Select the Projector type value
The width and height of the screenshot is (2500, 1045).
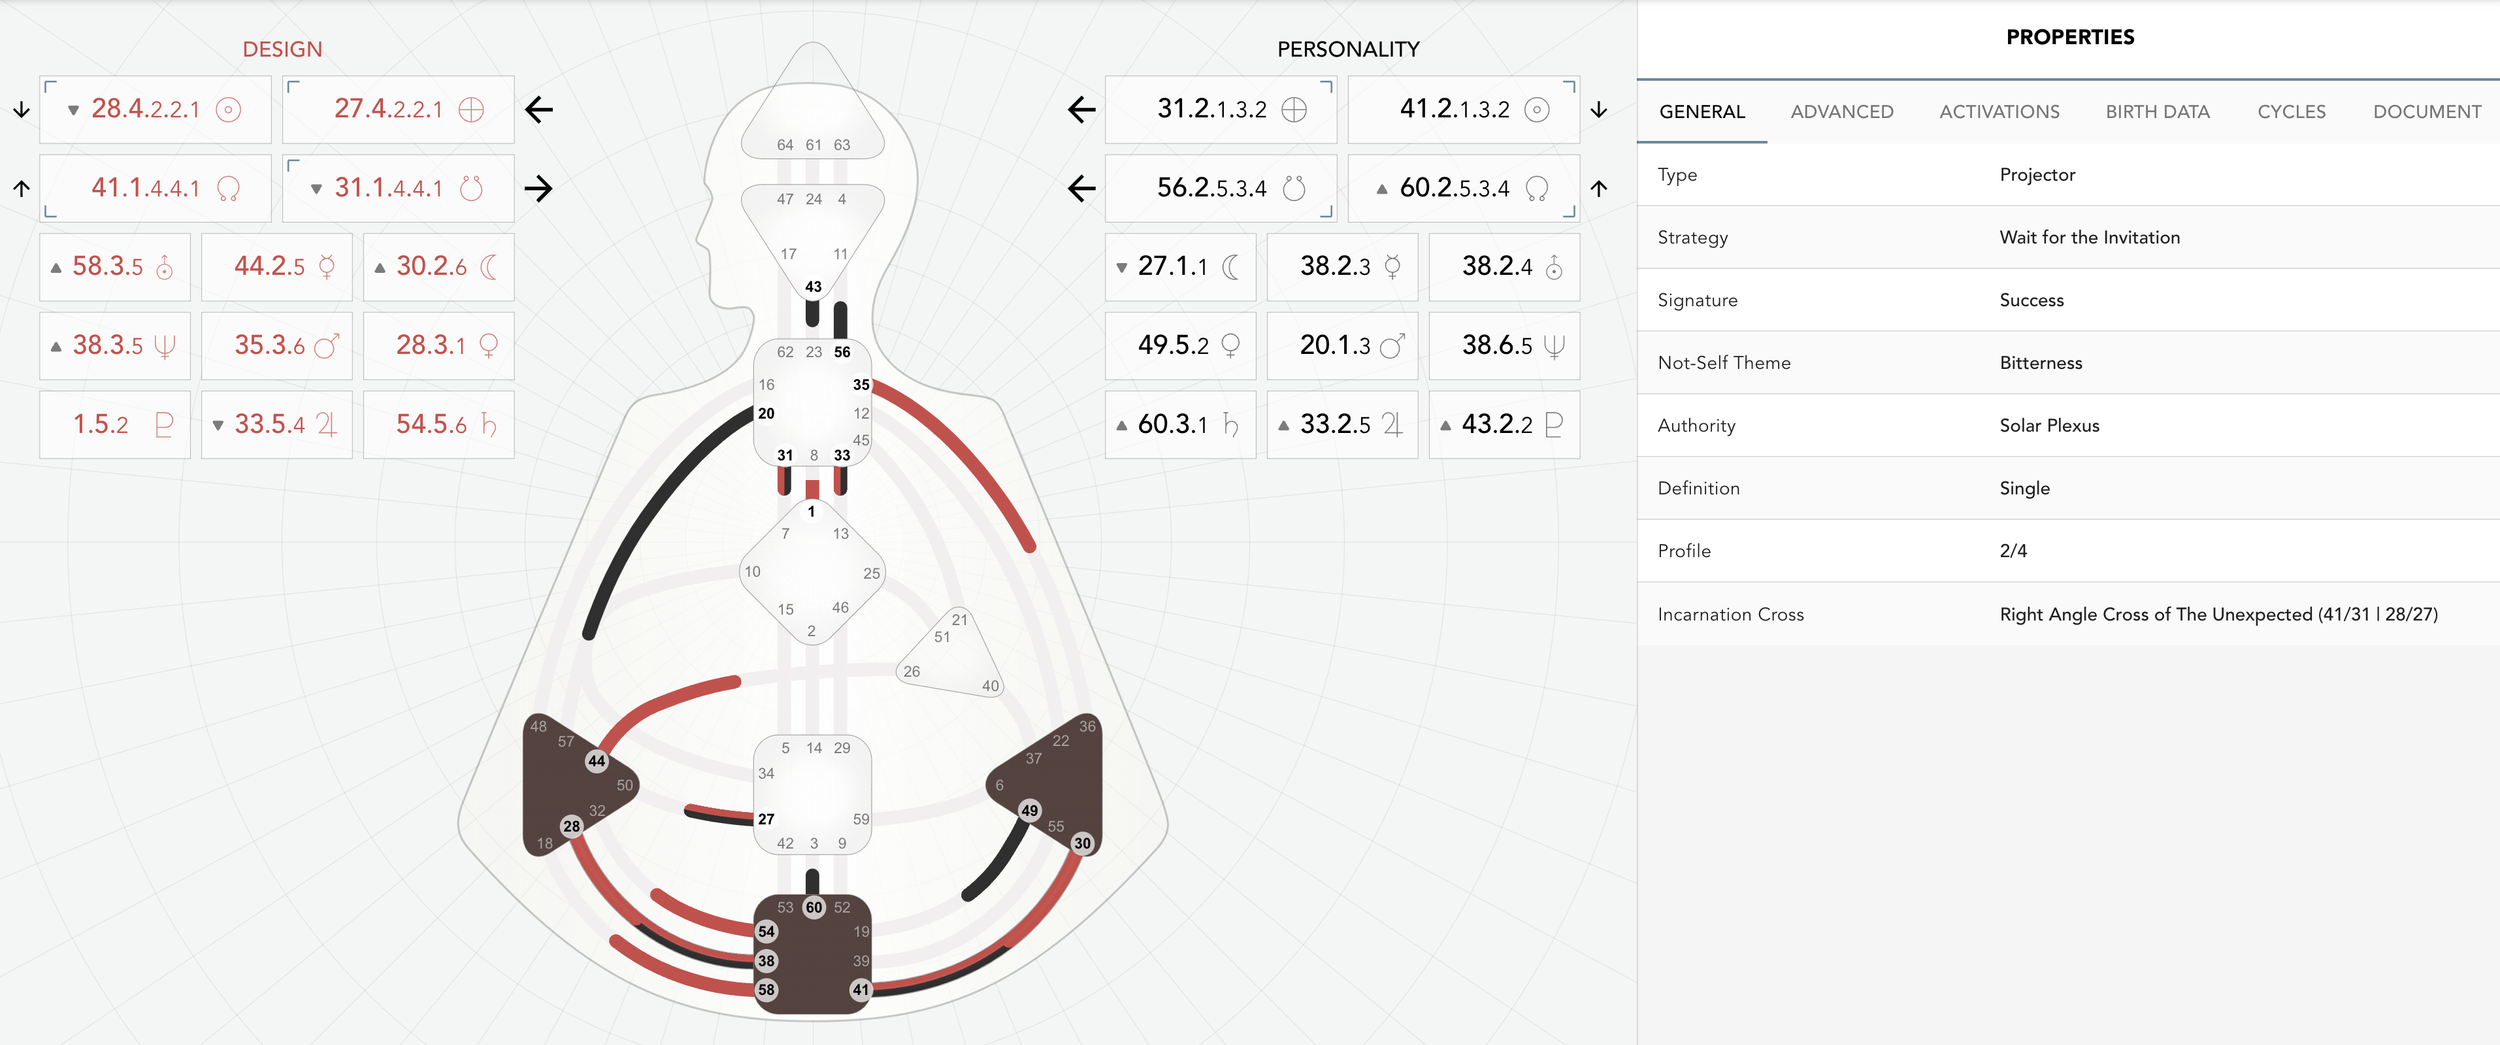click(x=2037, y=175)
